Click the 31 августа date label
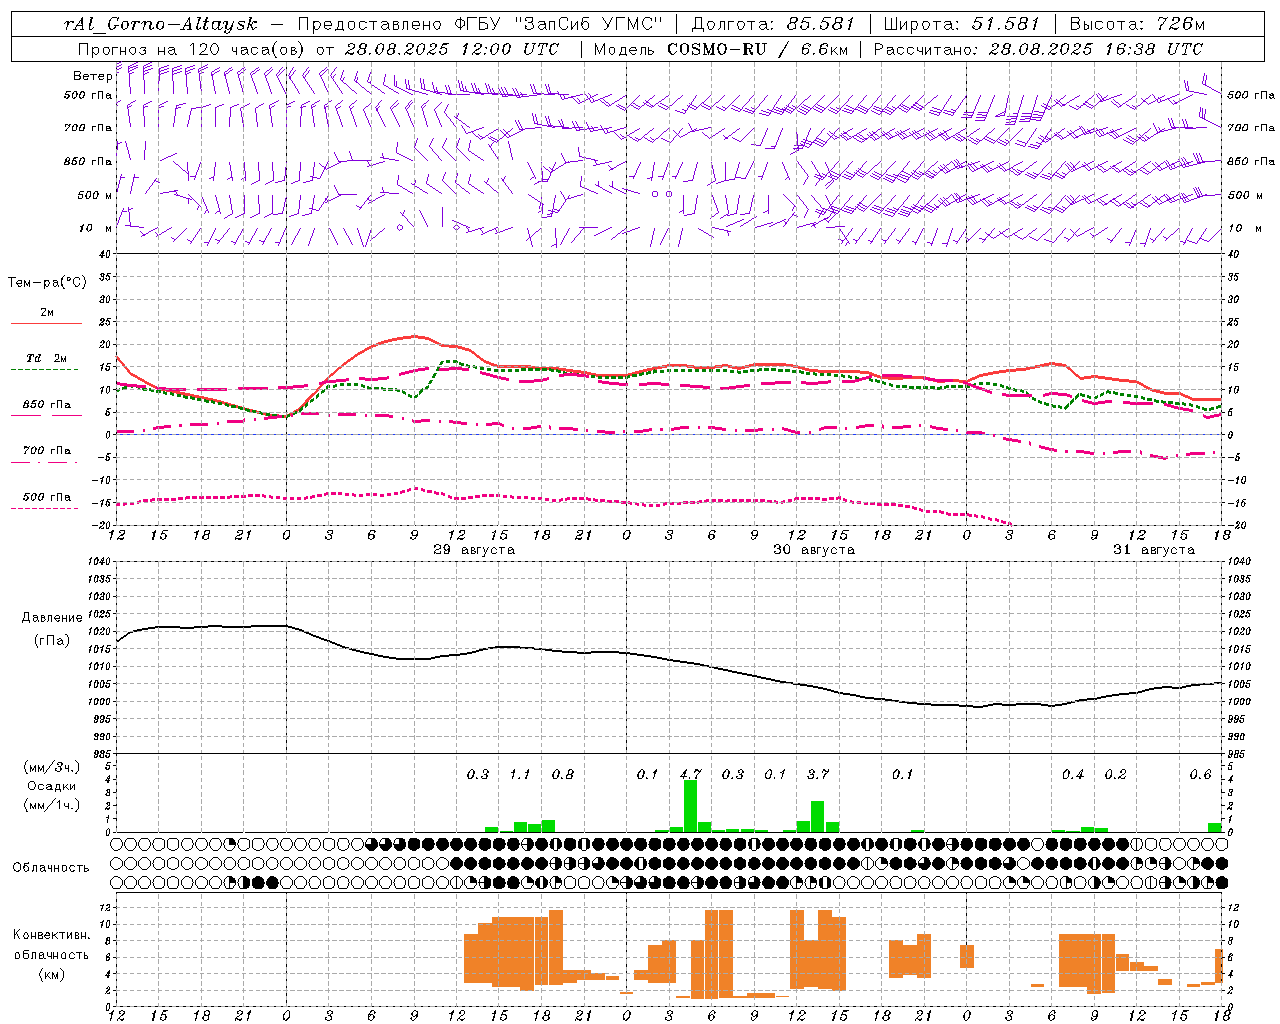 (x=1154, y=550)
